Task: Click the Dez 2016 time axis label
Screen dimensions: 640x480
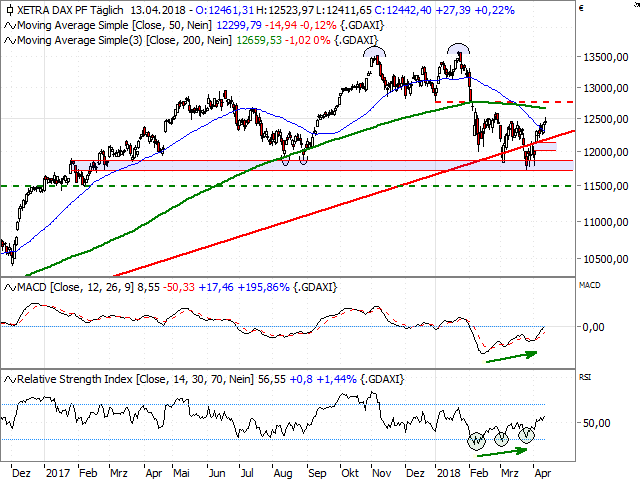Action: [x=21, y=473]
